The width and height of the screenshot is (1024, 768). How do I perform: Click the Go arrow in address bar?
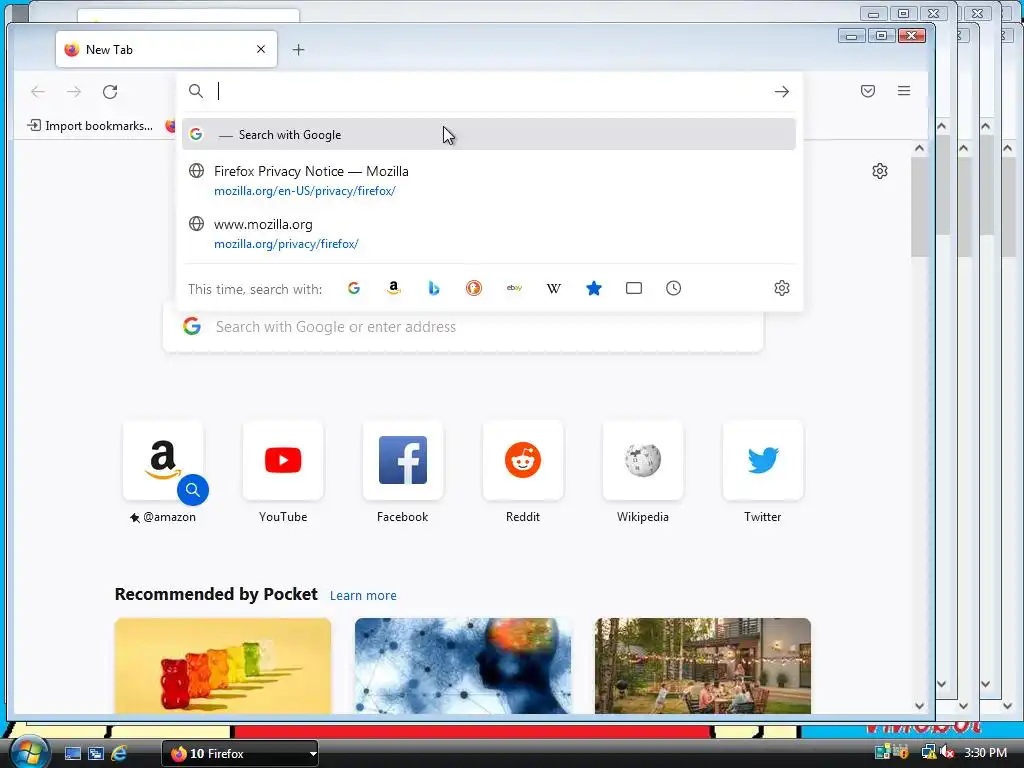782,91
